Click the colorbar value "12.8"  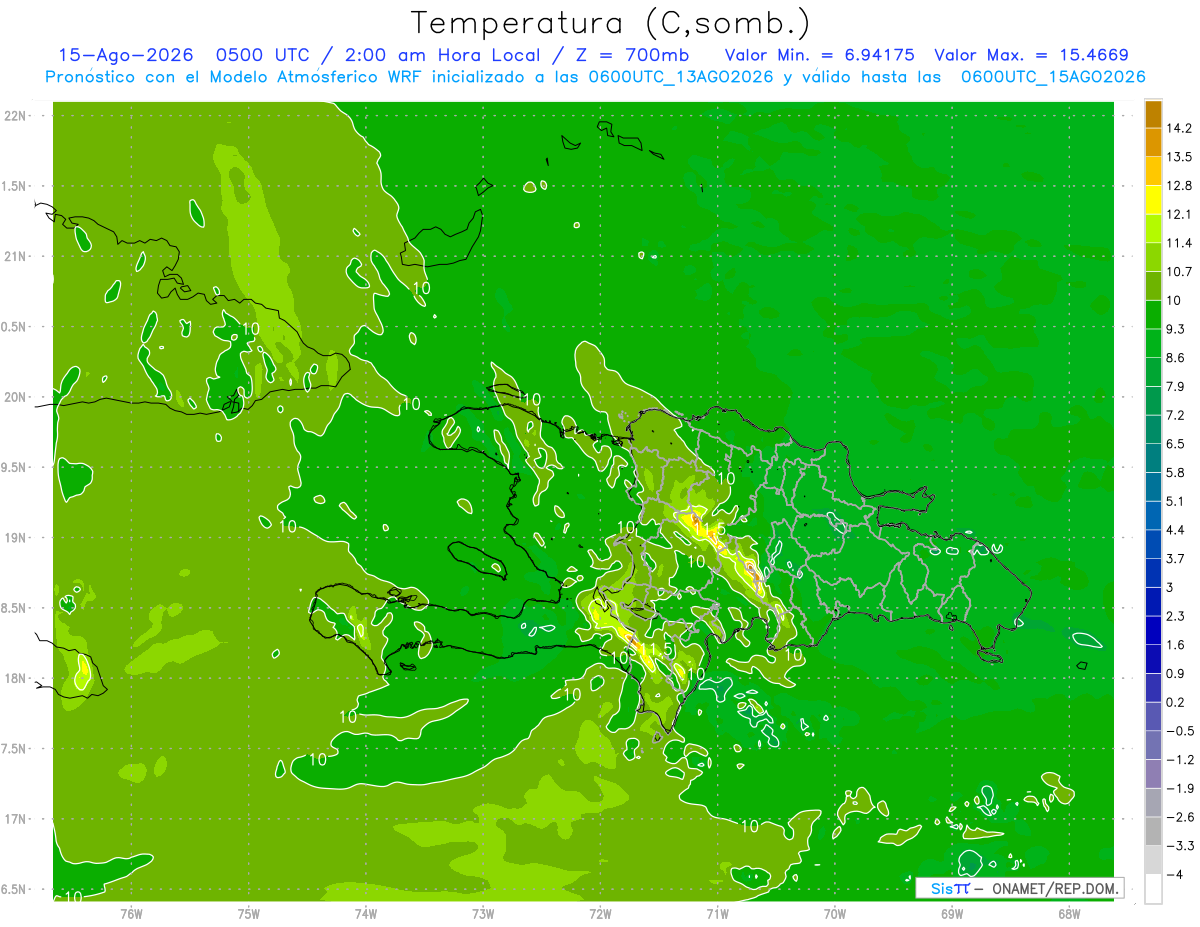pos(1179,186)
